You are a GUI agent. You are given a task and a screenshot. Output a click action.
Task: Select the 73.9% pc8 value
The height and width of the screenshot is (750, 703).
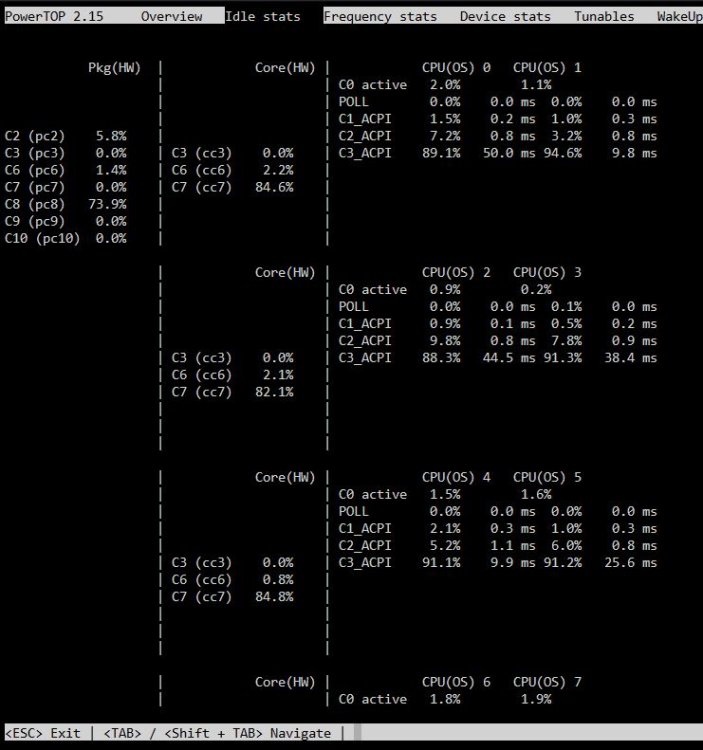pyautogui.click(x=107, y=204)
